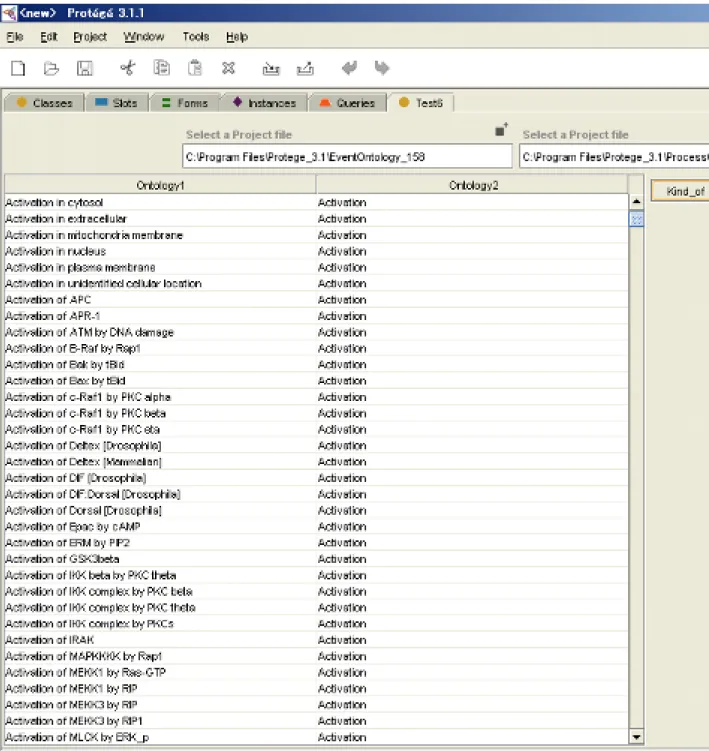Image resolution: width=709 pixels, height=751 pixels.
Task: Select 'Activation of IRAK' row
Action: [x=316, y=640]
